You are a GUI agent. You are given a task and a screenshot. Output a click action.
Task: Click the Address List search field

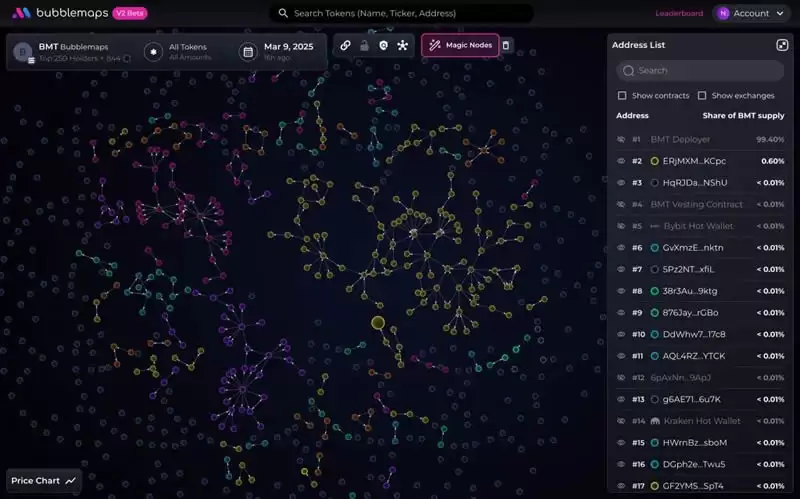700,71
